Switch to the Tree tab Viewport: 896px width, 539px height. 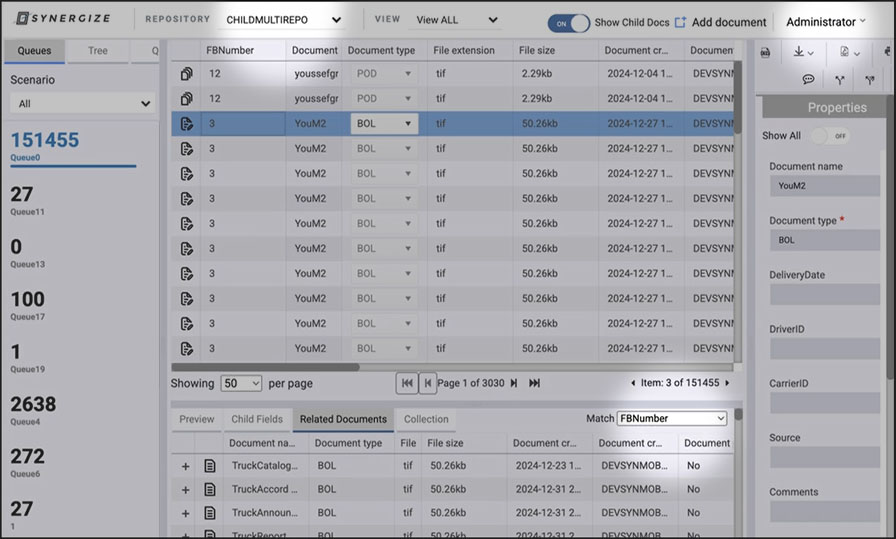pos(98,51)
